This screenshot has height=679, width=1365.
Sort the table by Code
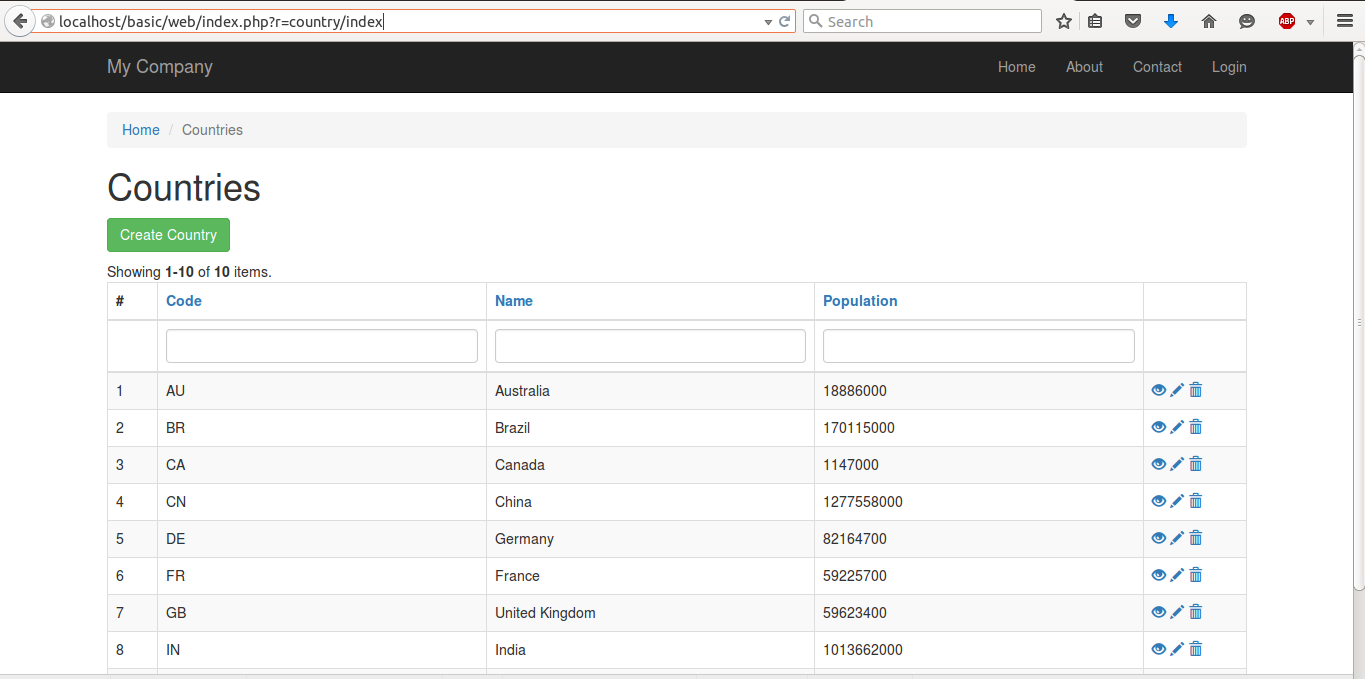coord(184,301)
